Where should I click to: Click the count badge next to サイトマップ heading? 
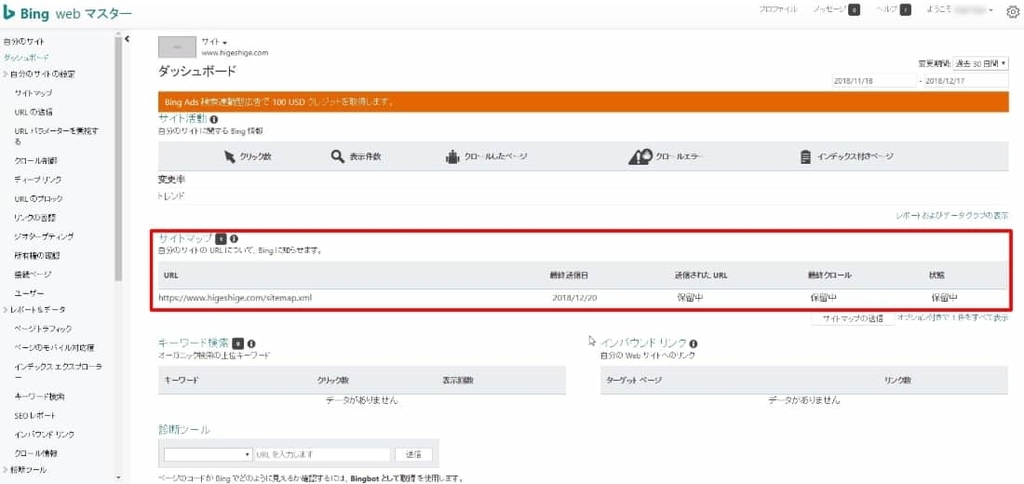[x=221, y=238]
